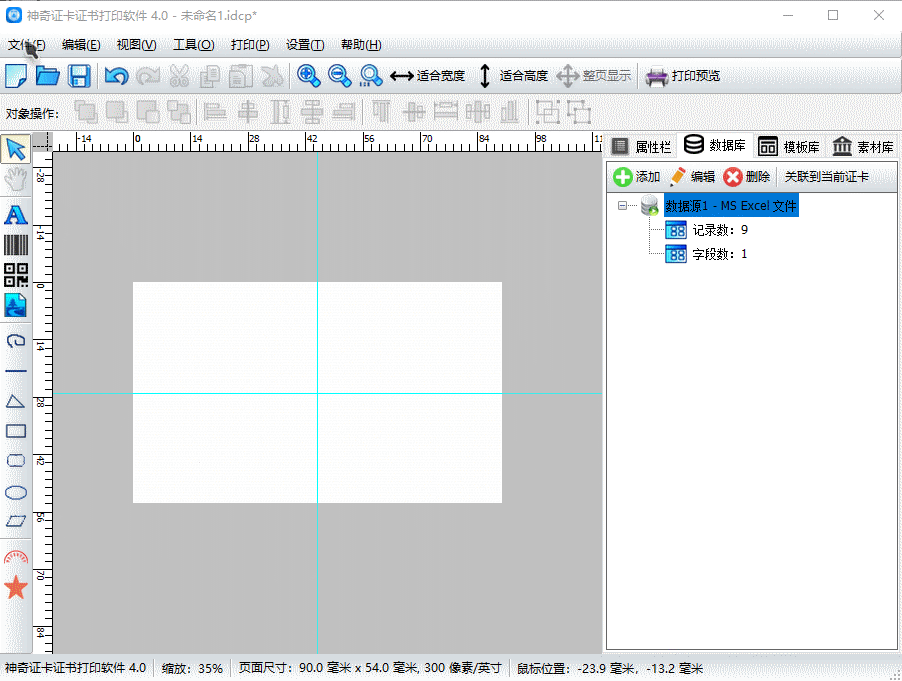Click the 添加 data source button

click(x=637, y=177)
